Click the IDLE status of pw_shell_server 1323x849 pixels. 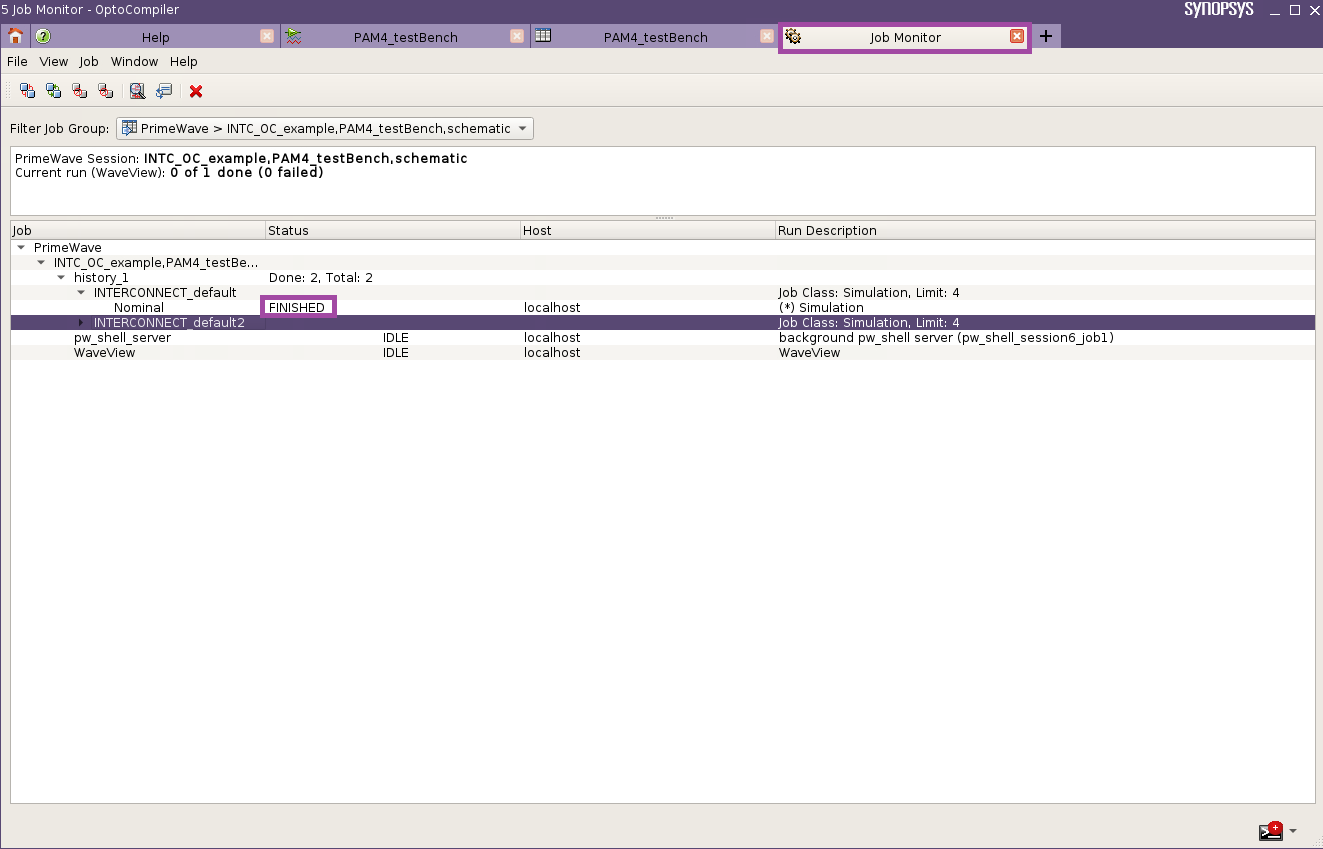click(396, 337)
